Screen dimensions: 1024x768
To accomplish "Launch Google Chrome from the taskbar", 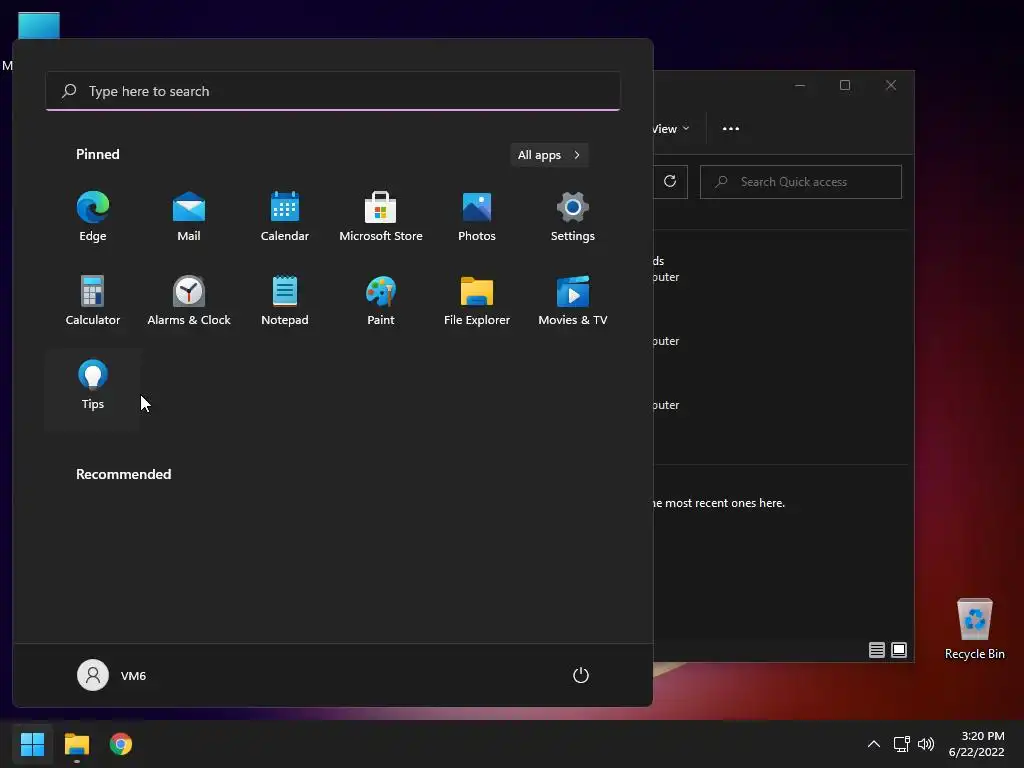I will [x=121, y=744].
